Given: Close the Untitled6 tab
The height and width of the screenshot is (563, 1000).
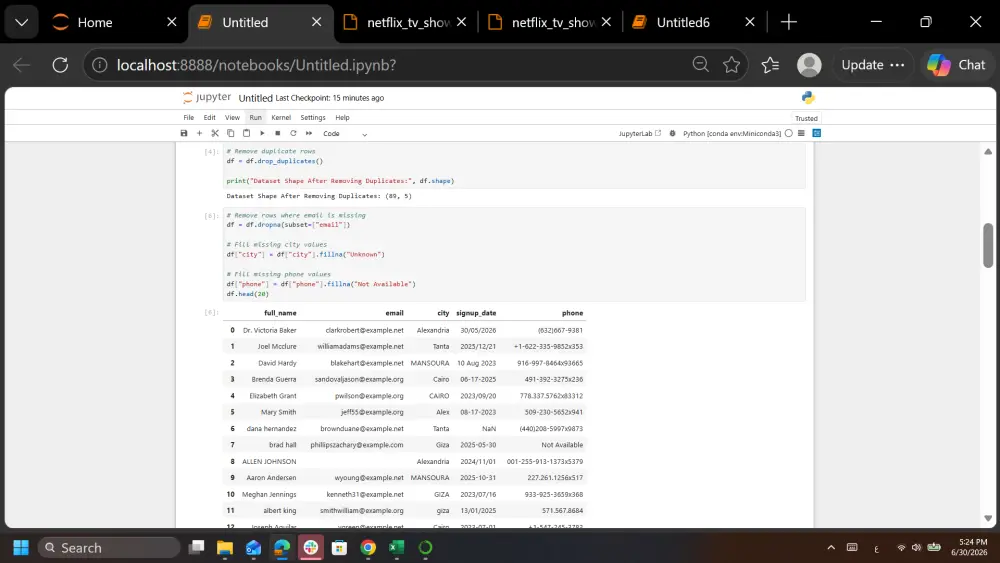Looking at the screenshot, I should pos(750,22).
